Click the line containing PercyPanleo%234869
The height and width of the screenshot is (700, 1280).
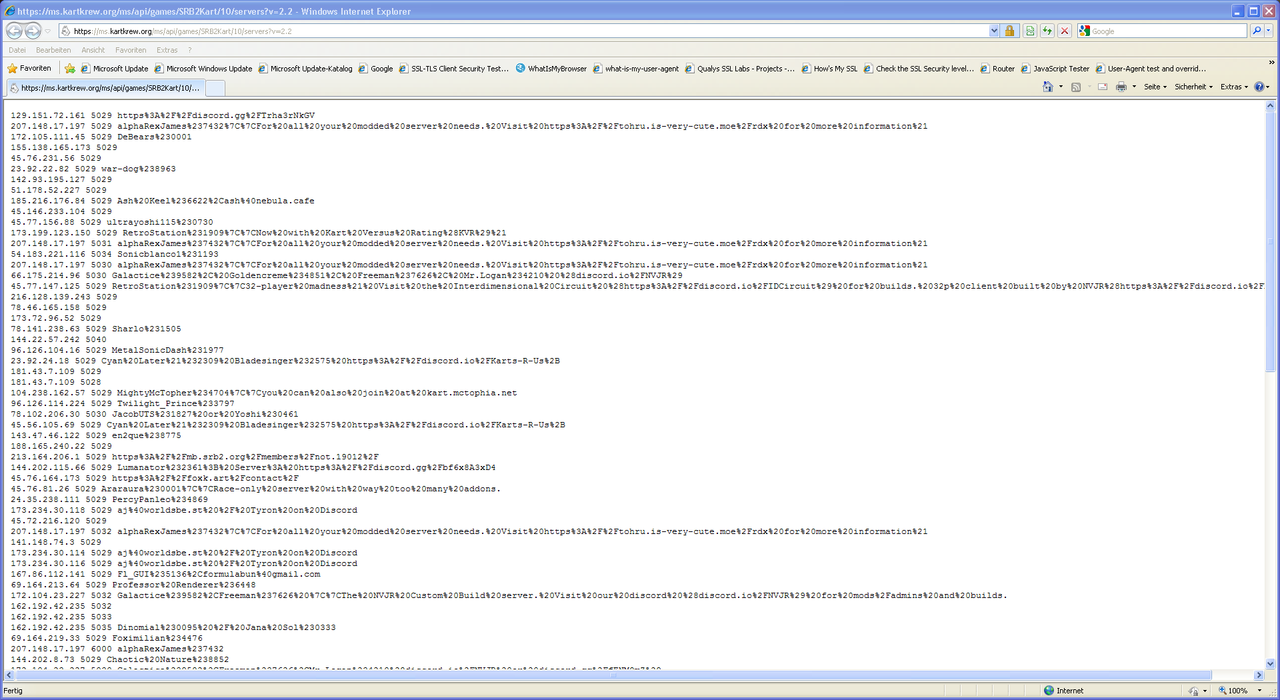point(109,499)
